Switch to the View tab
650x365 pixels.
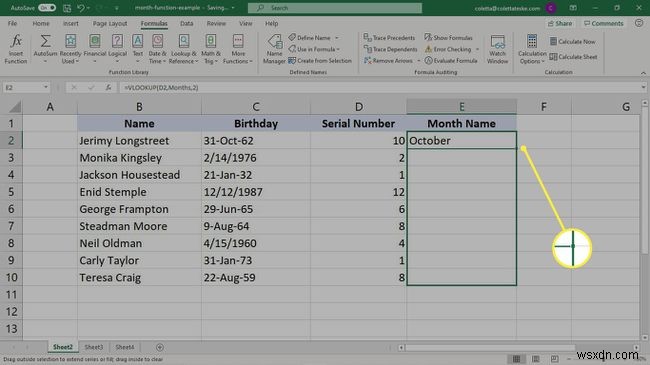(245, 24)
